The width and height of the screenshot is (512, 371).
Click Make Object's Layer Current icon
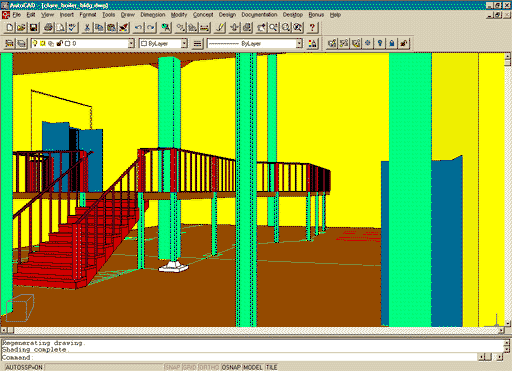coord(9,43)
